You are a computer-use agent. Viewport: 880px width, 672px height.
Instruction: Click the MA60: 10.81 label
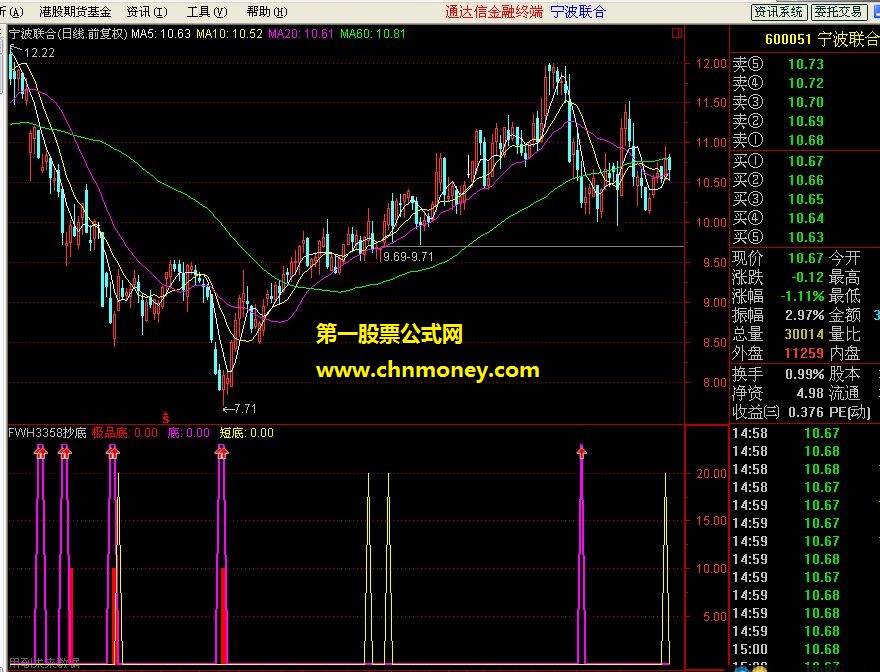pos(373,34)
